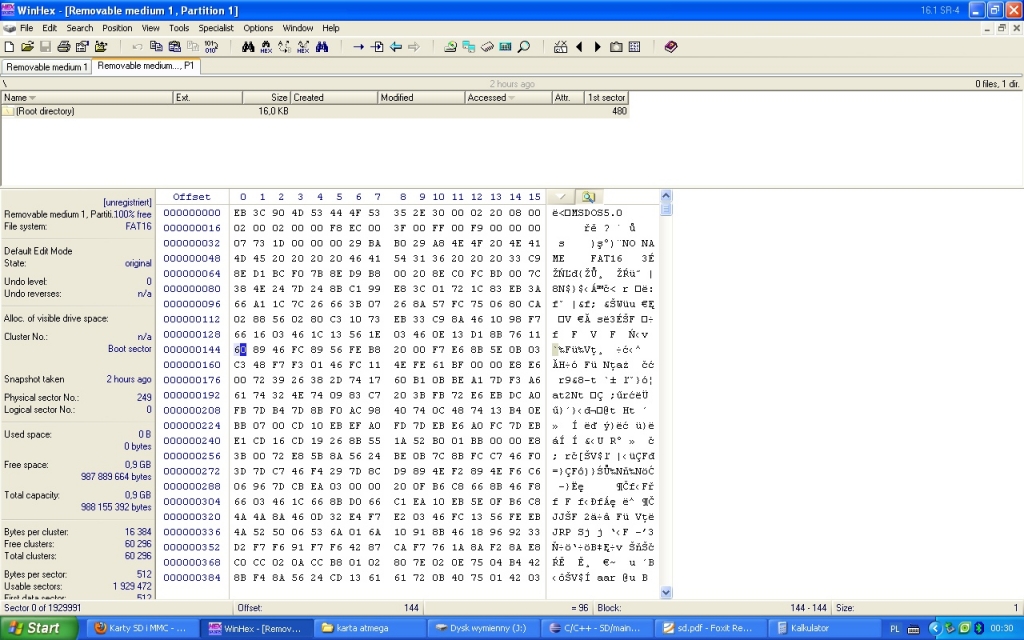Click the Replace Hex Values icon

click(303, 46)
